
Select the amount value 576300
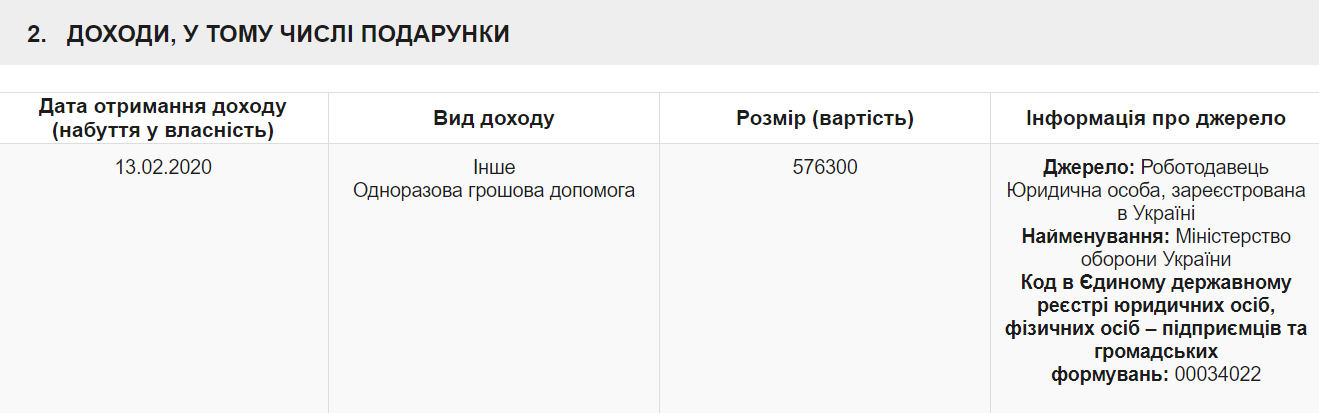pos(825,167)
